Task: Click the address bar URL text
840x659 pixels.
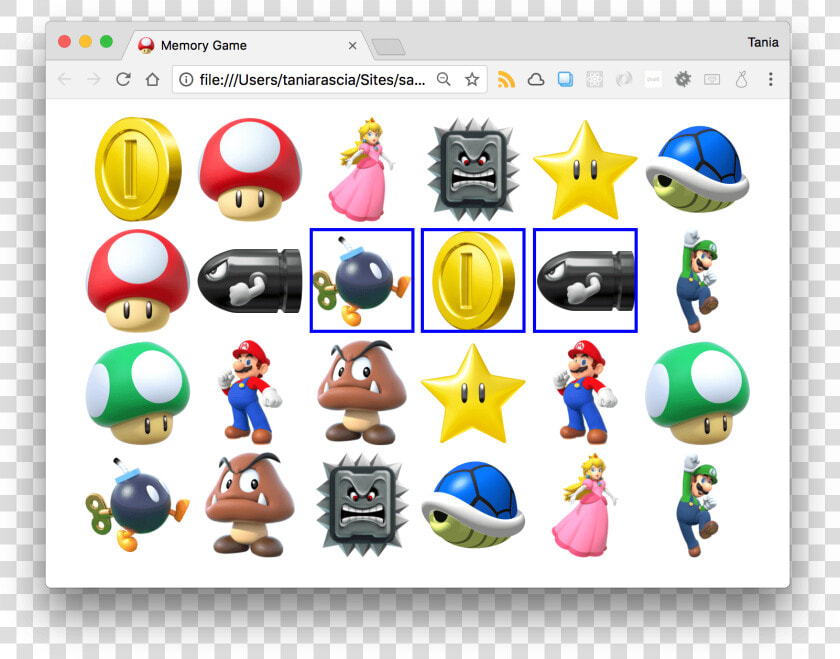Action: coord(312,80)
